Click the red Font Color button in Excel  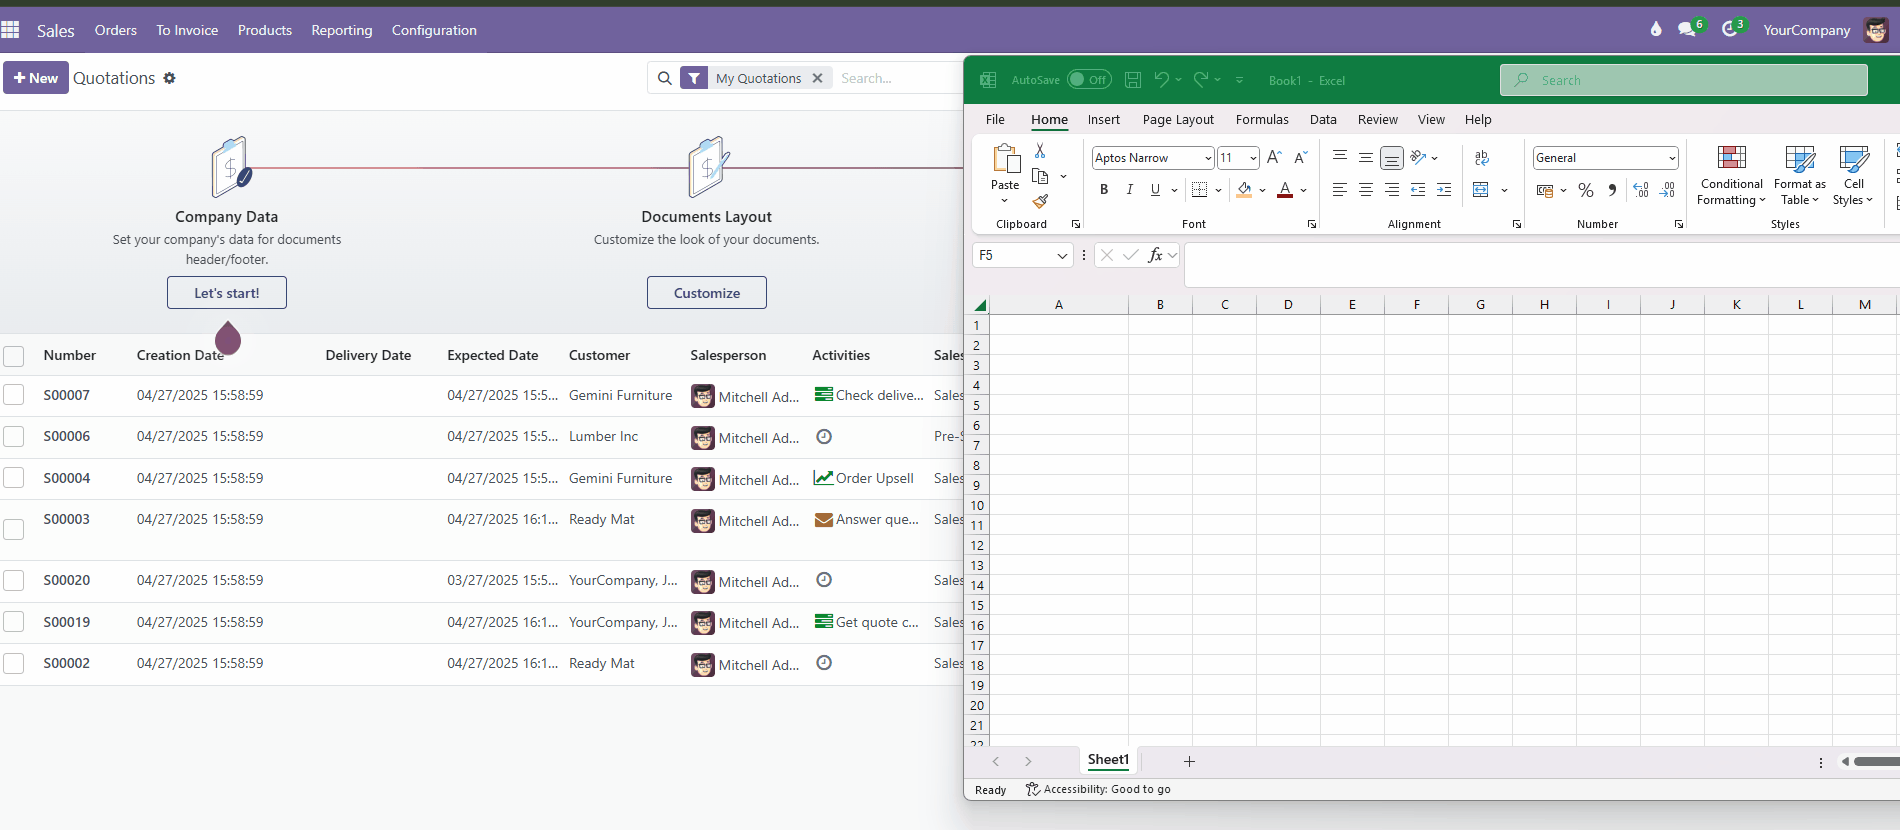[1285, 189]
